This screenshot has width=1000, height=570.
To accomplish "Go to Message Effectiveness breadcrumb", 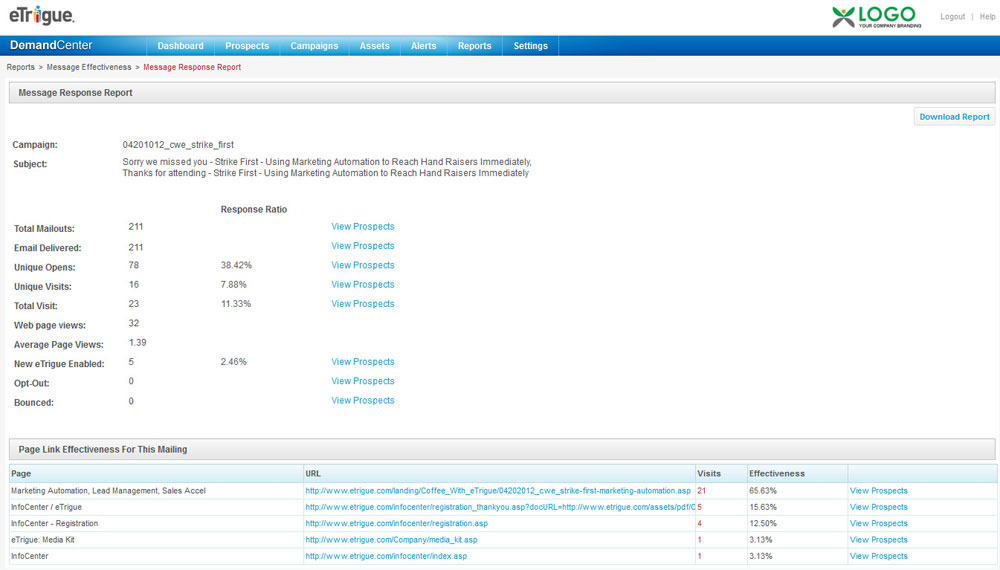I will tap(89, 67).
